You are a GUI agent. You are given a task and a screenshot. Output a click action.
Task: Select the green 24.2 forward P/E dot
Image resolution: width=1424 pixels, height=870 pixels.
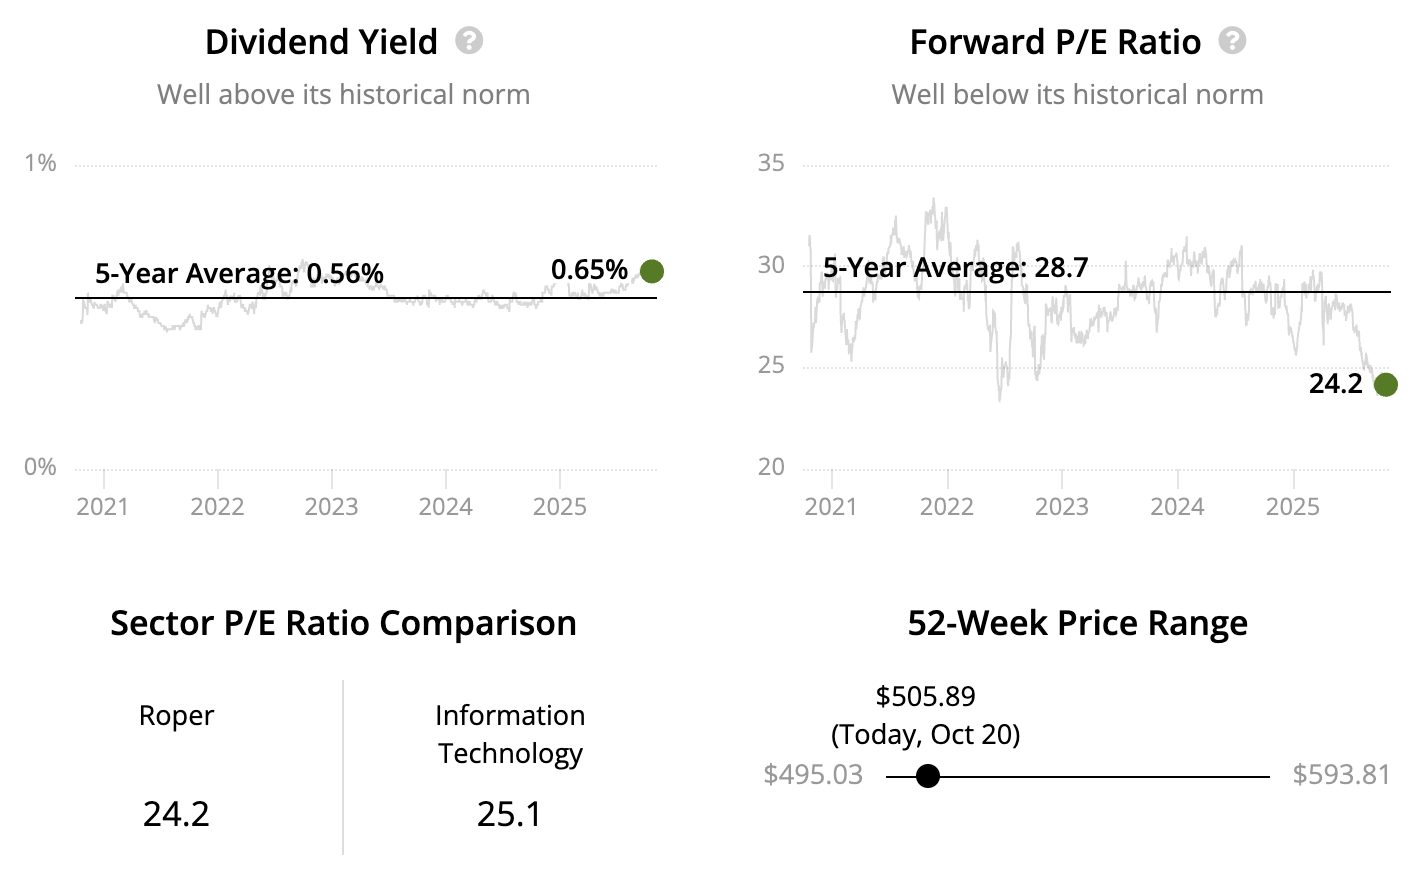[x=1385, y=384]
